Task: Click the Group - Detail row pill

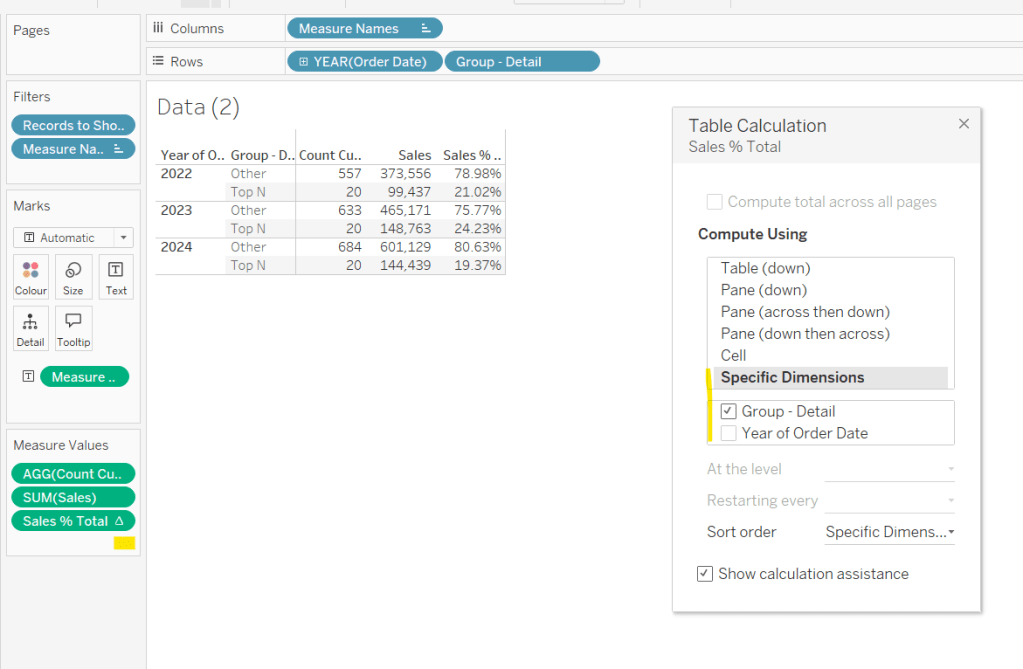Action: (521, 62)
